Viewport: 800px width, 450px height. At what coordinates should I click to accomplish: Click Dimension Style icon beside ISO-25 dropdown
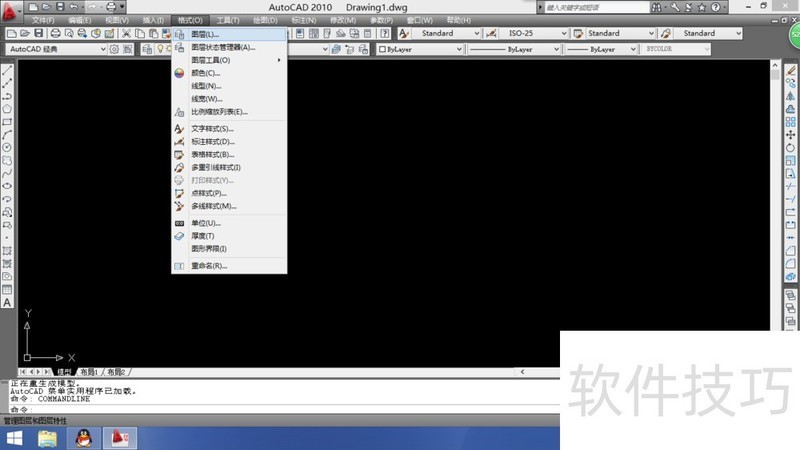491,33
